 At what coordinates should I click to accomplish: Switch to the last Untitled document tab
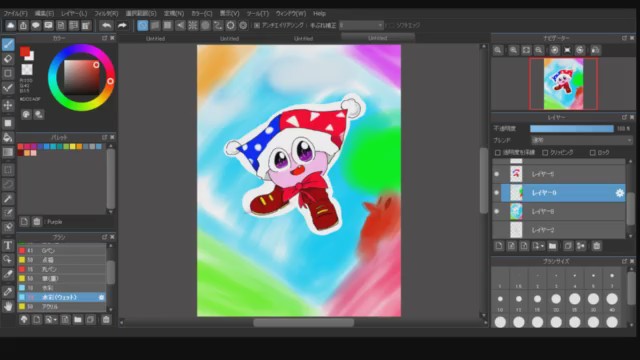378,38
